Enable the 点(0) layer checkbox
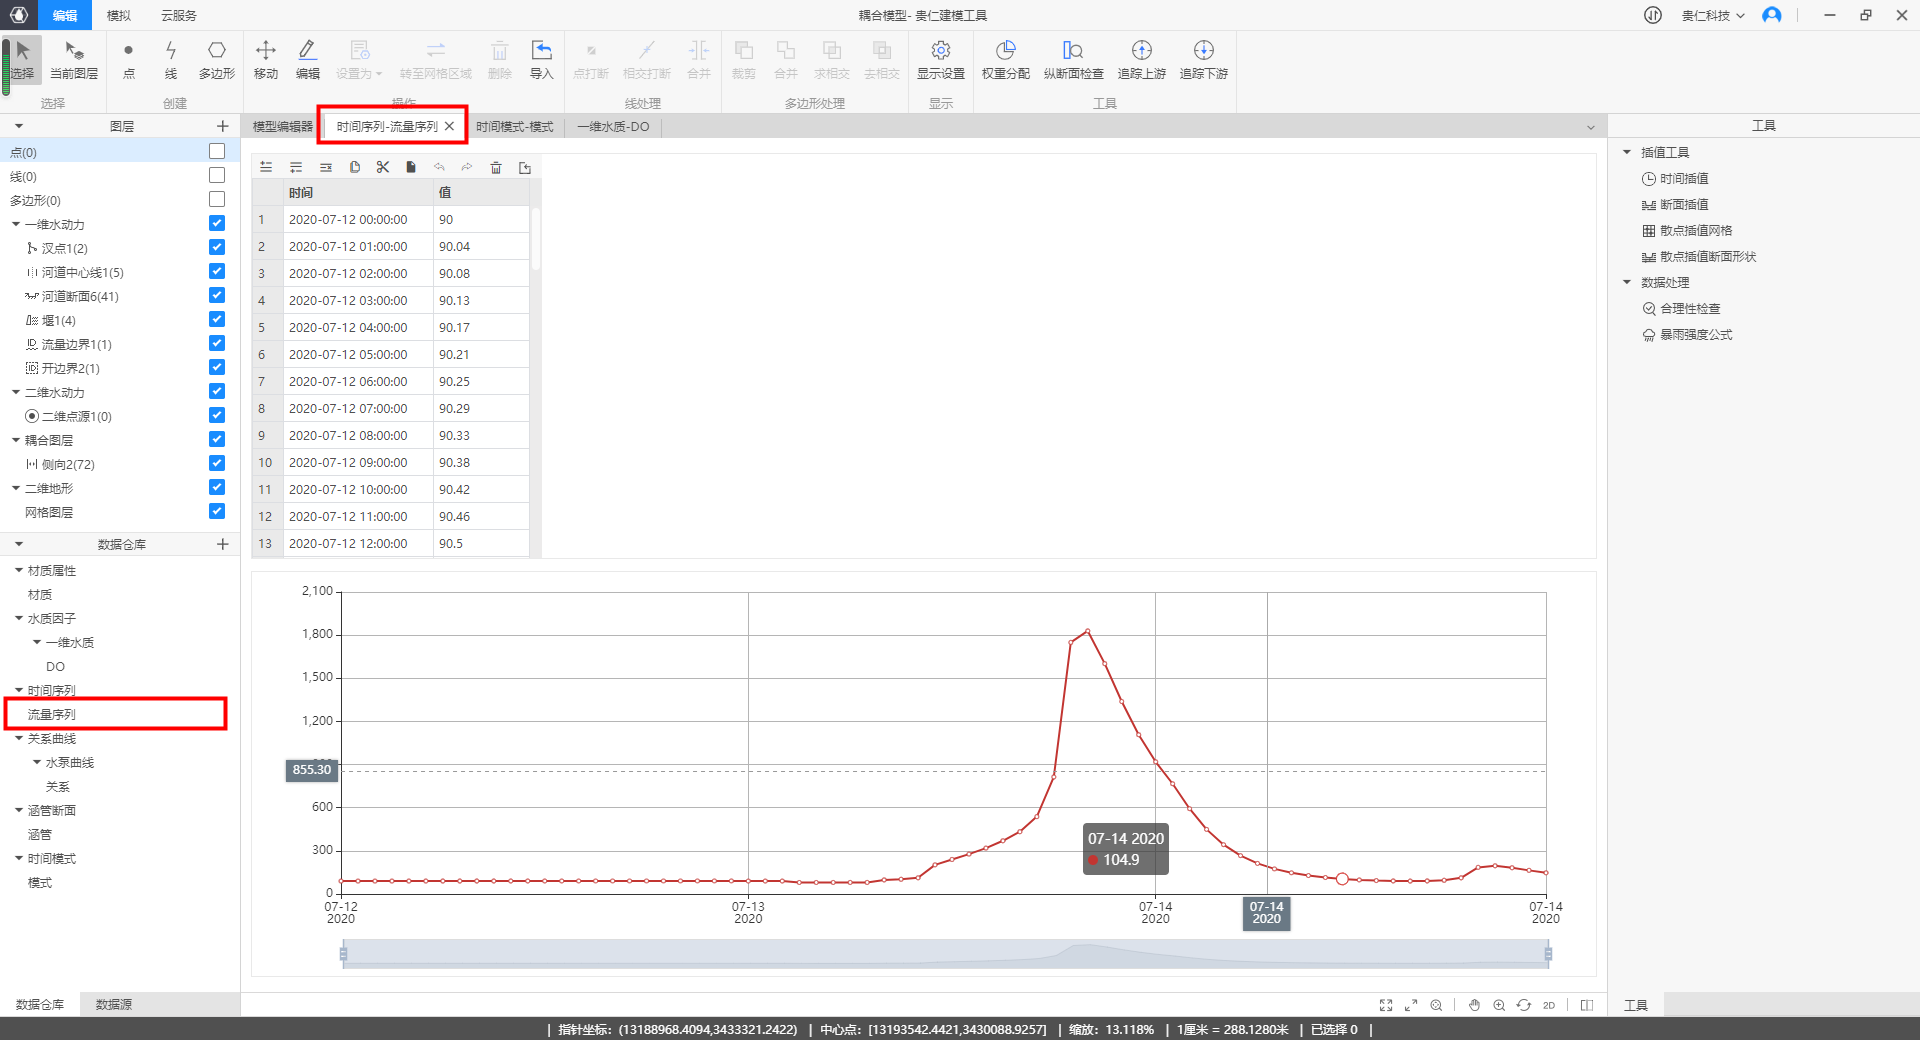The width and height of the screenshot is (1920, 1040). pos(217,151)
